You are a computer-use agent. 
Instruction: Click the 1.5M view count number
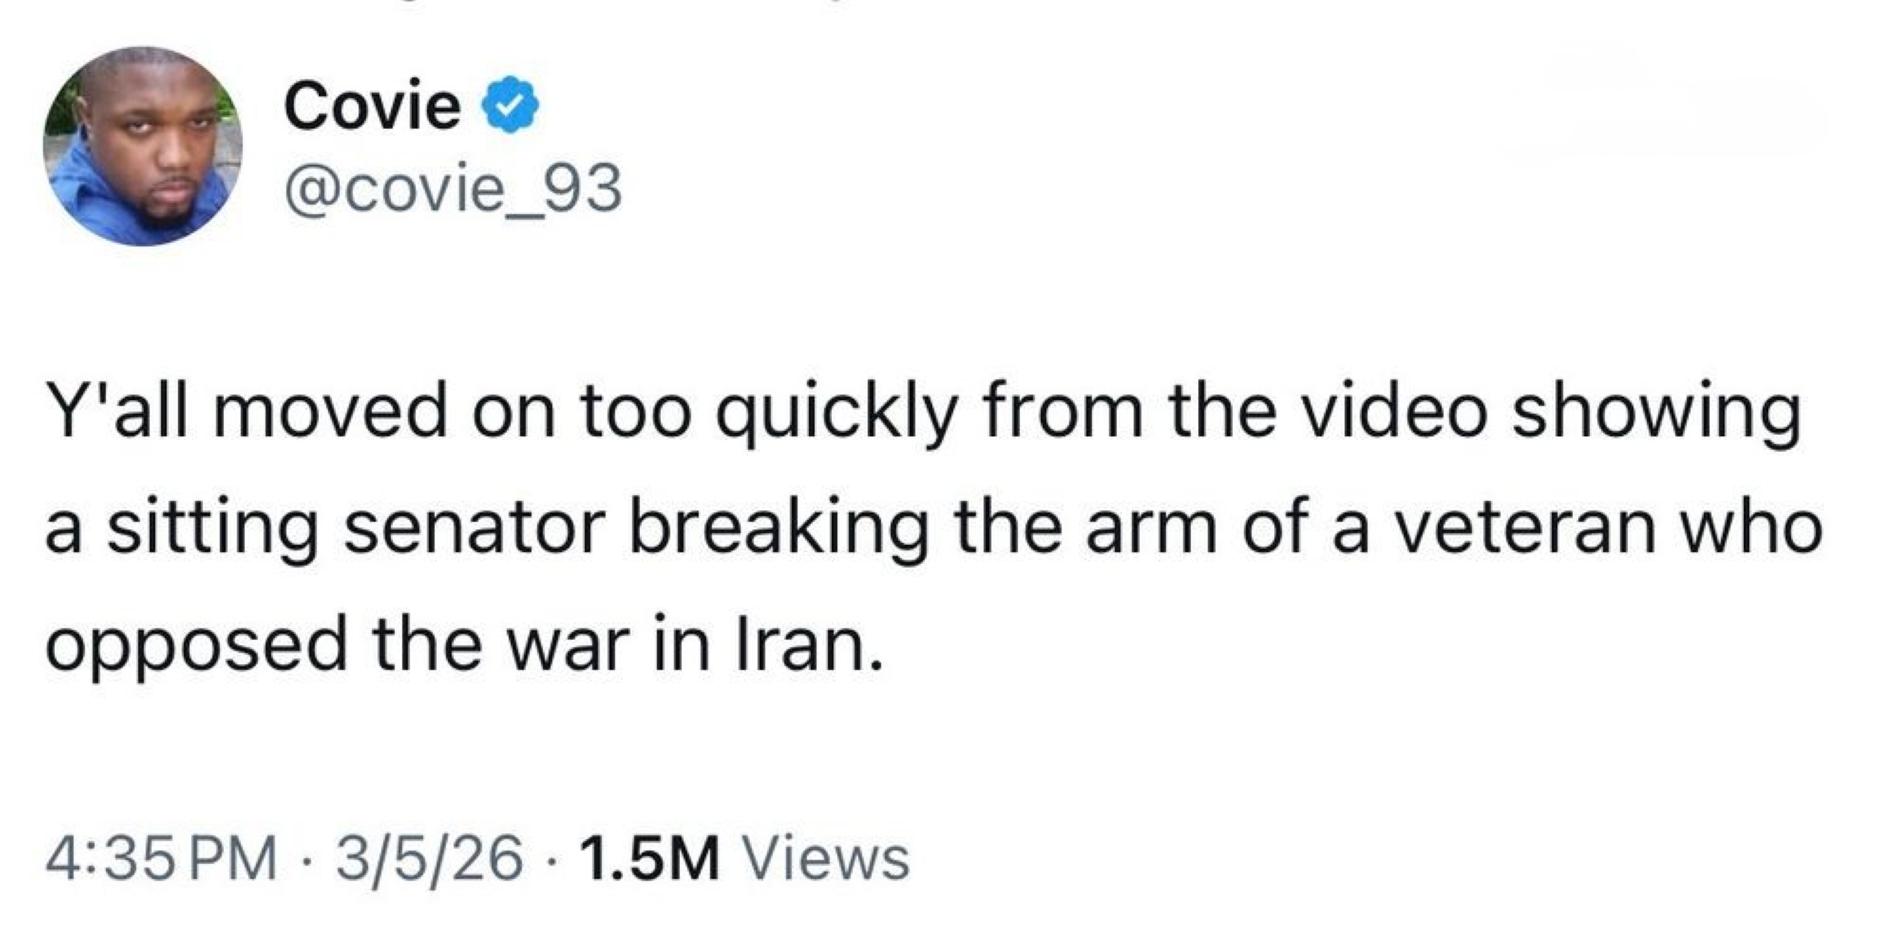[649, 858]
